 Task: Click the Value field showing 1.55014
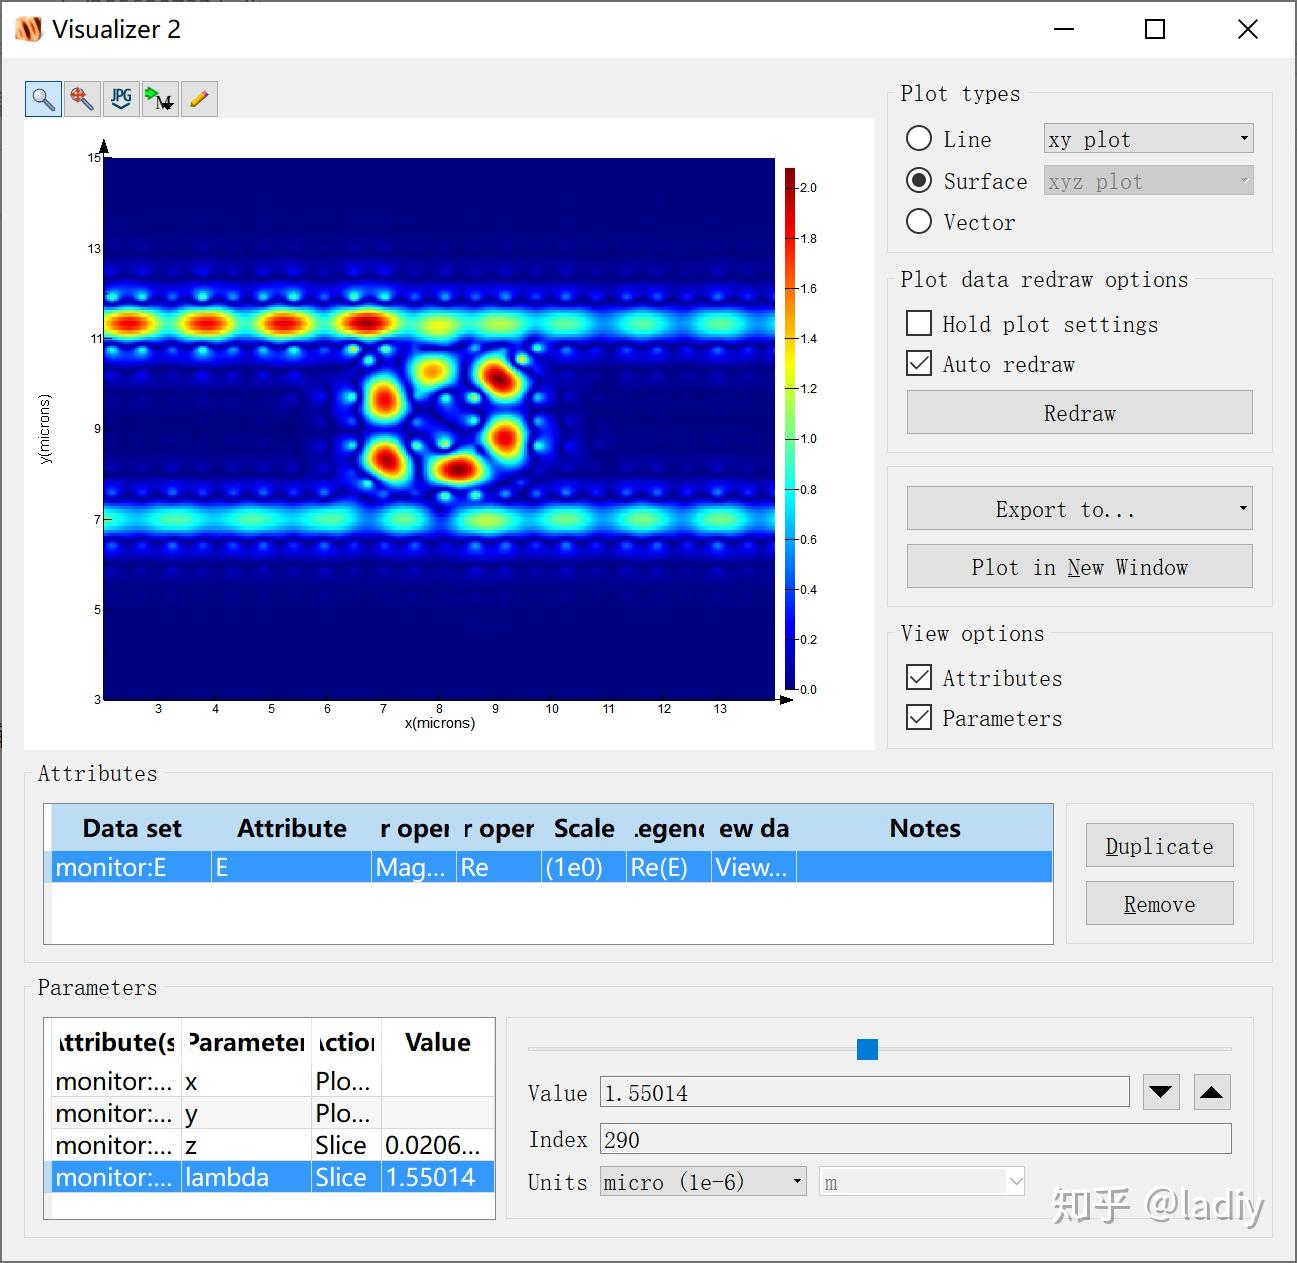pyautogui.click(x=865, y=1092)
